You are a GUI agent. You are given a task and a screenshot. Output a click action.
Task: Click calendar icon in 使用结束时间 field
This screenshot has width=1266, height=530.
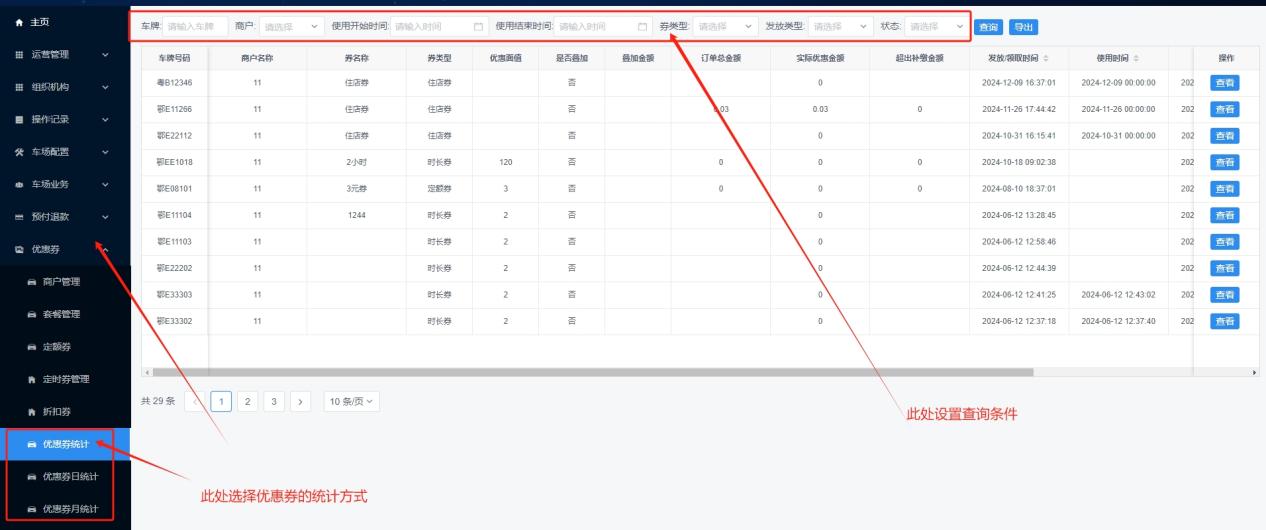pyautogui.click(x=642, y=26)
